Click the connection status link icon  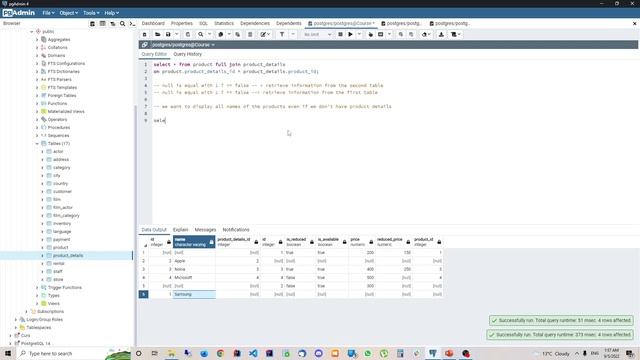pyautogui.click(x=144, y=44)
